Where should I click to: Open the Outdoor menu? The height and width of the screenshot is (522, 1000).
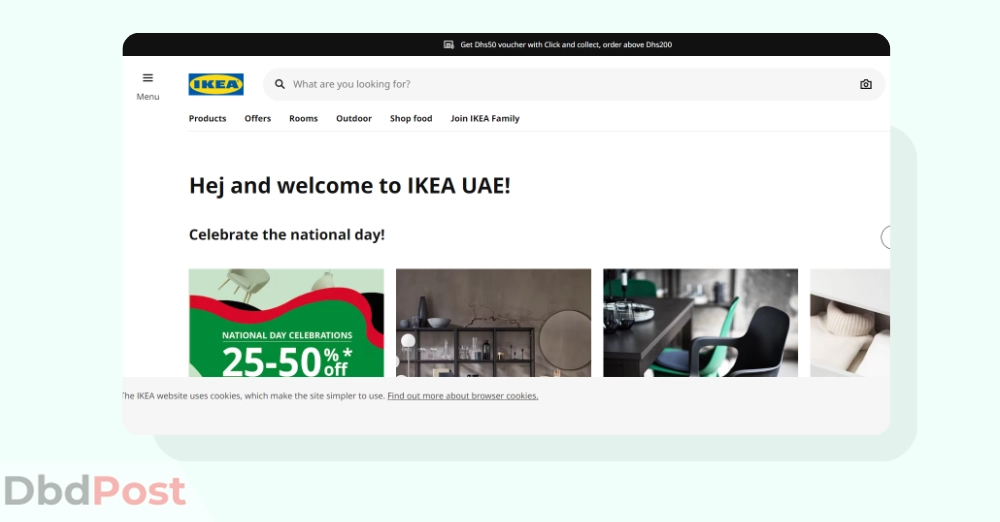tap(354, 119)
